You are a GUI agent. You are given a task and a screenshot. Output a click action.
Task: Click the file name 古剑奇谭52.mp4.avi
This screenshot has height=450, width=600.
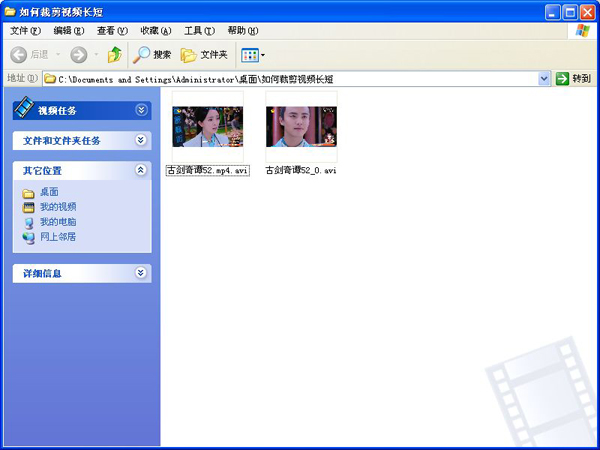coord(207,171)
